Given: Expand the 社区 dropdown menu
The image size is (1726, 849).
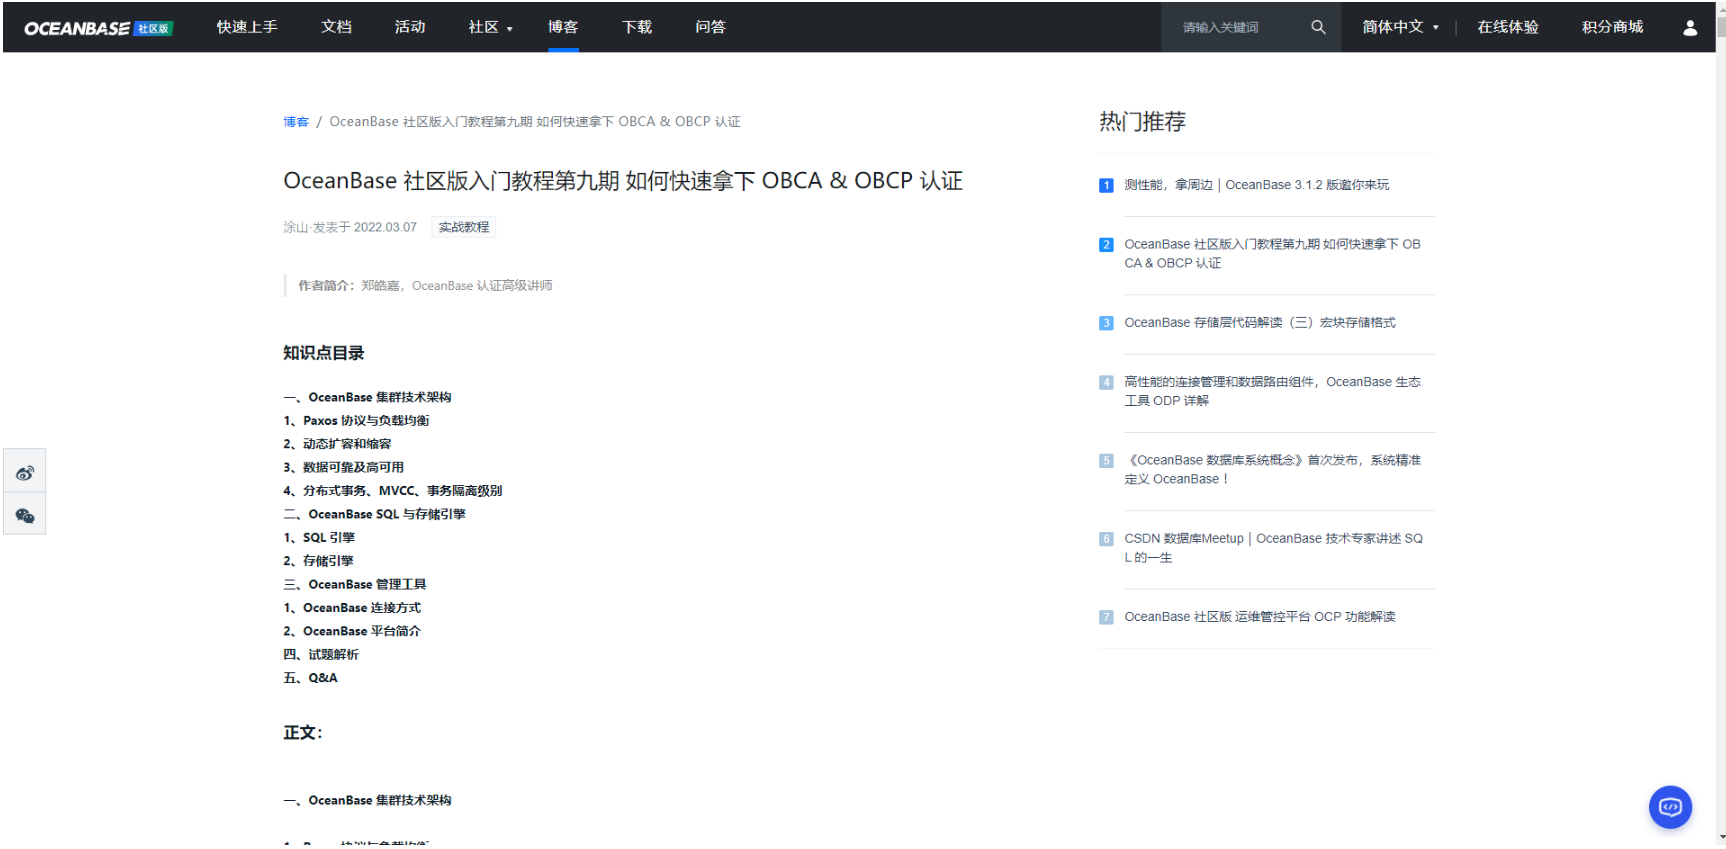Looking at the screenshot, I should pos(490,27).
